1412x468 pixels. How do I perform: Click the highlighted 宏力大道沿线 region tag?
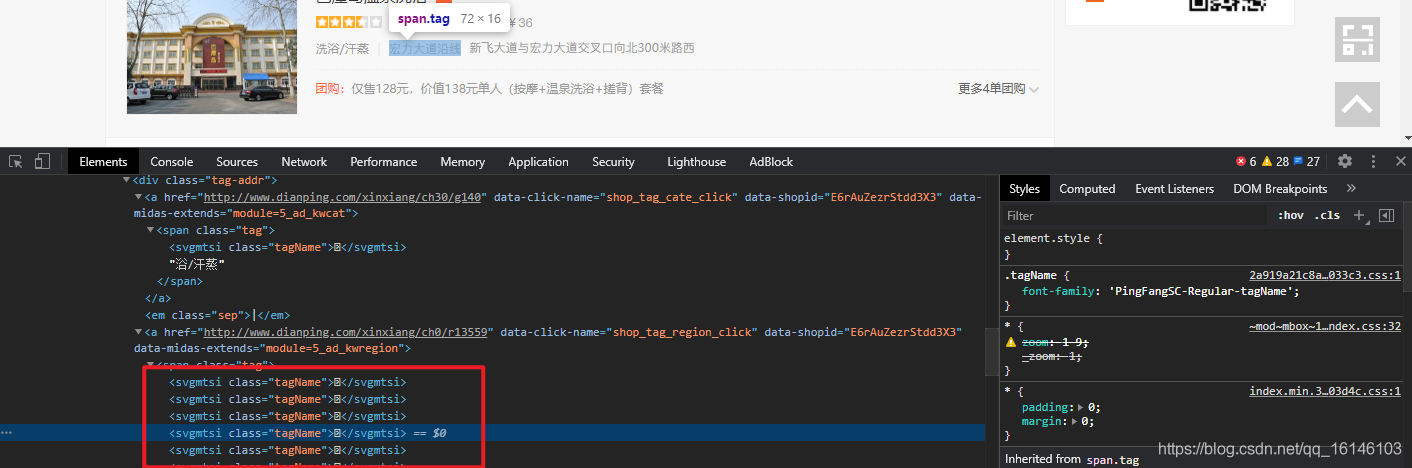coord(425,48)
